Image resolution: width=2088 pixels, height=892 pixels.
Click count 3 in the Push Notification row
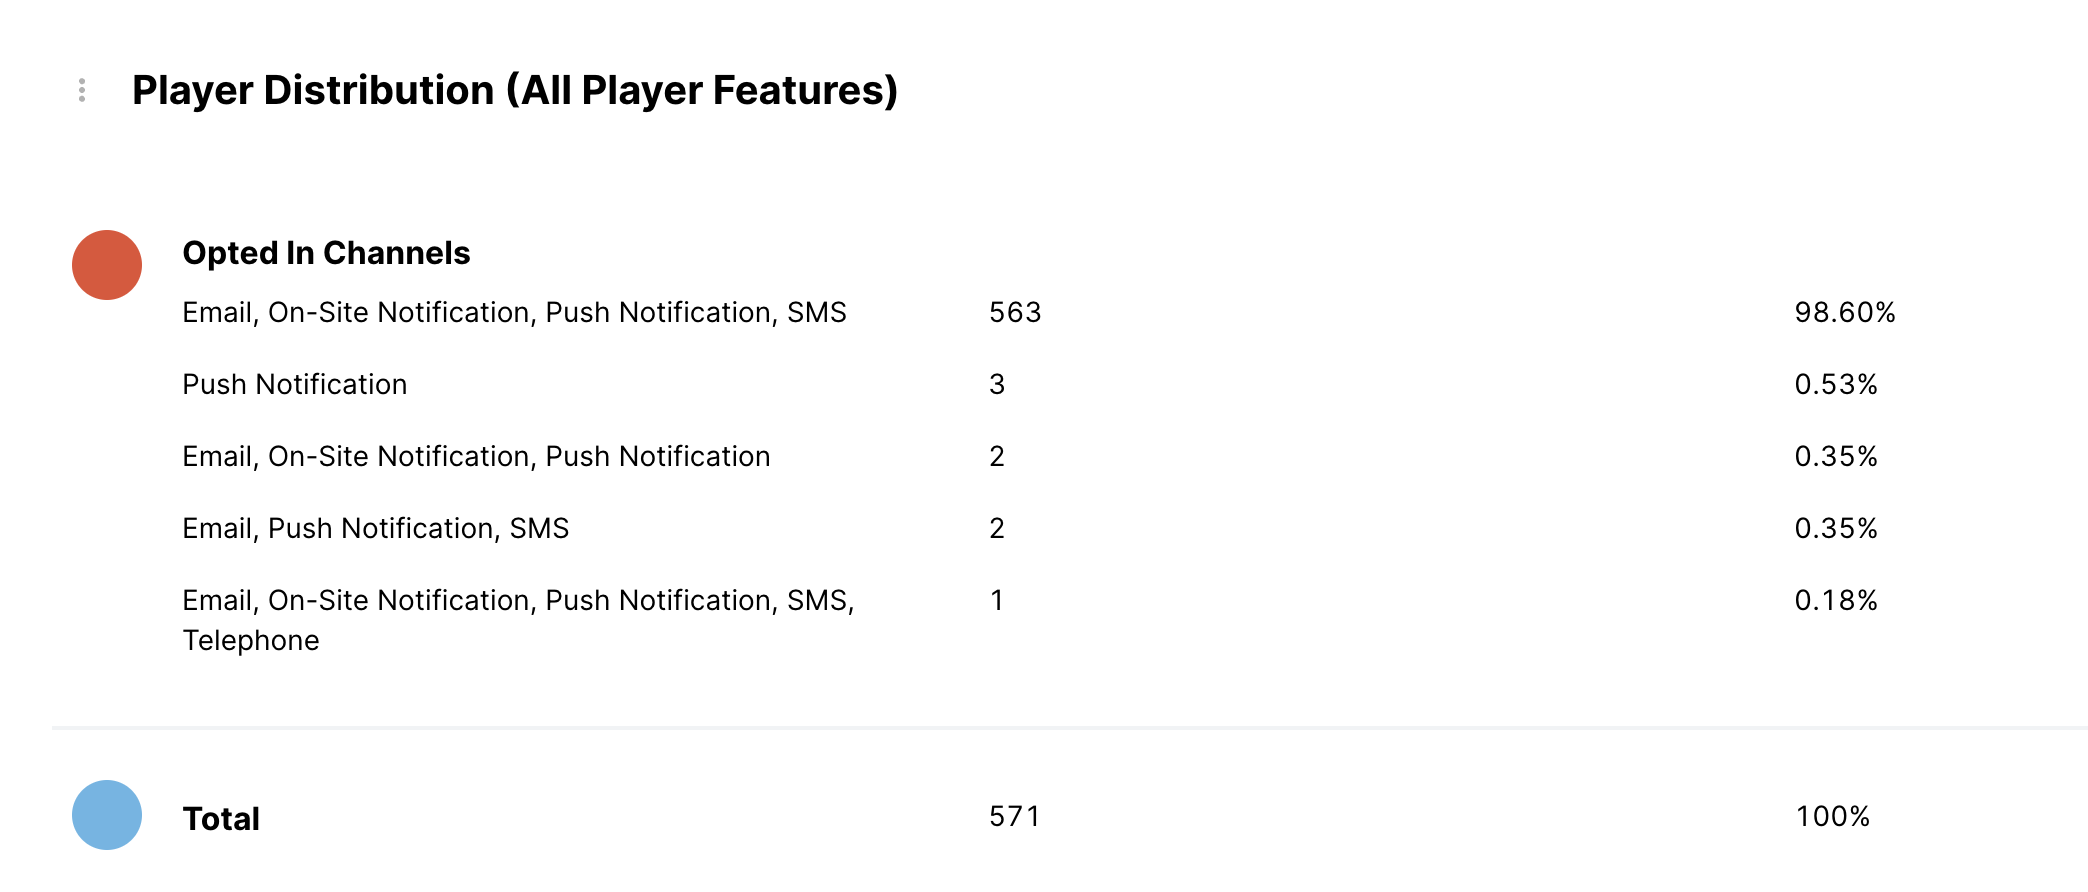coord(997,385)
